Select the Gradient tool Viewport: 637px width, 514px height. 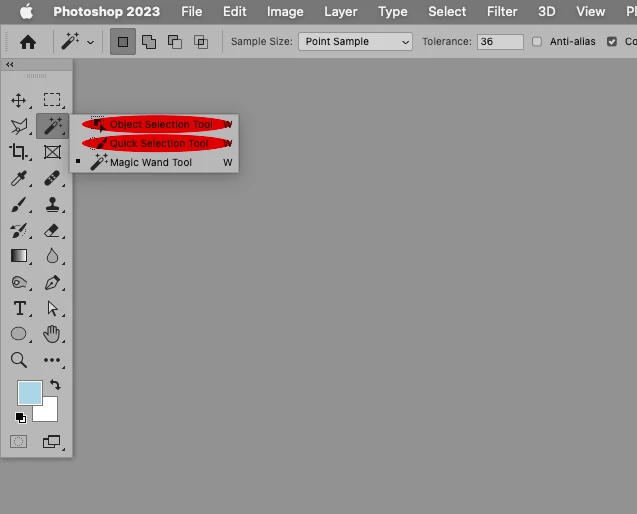coord(19,256)
